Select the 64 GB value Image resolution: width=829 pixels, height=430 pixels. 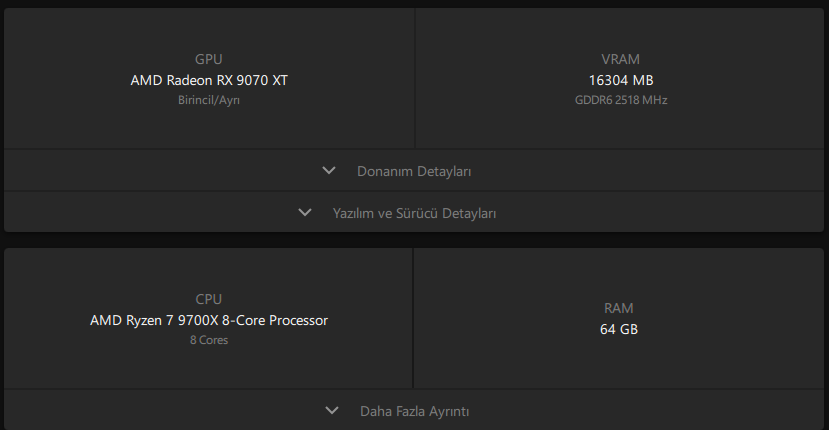pos(620,329)
